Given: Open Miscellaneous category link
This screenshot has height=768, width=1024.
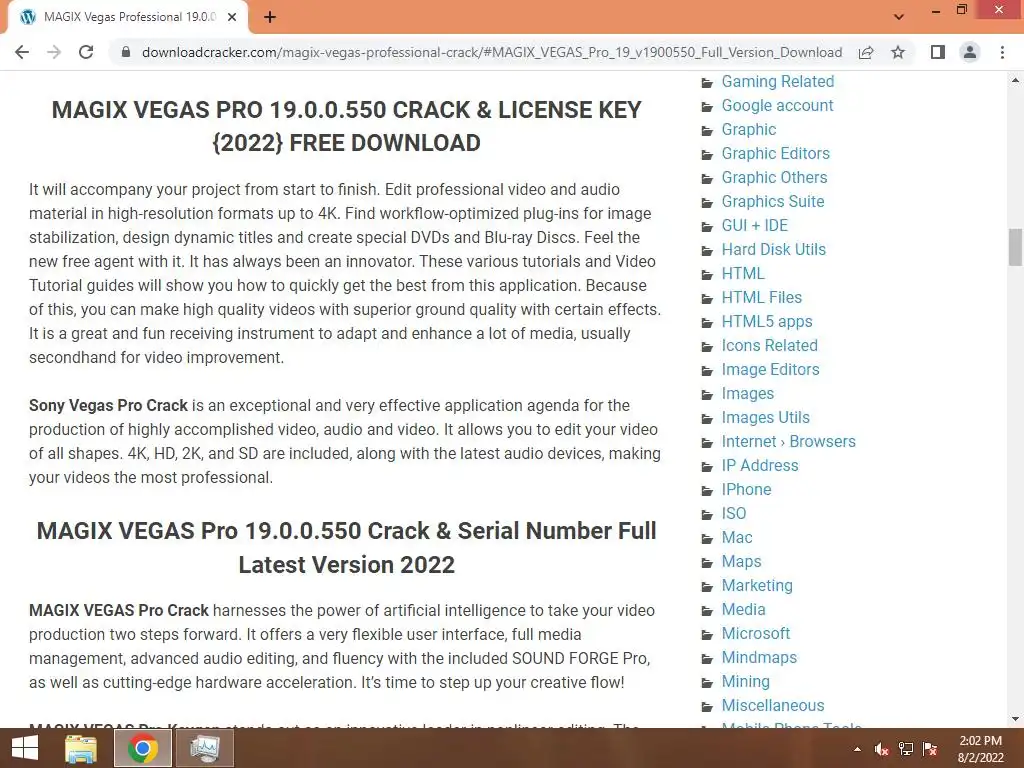Looking at the screenshot, I should (x=773, y=705).
